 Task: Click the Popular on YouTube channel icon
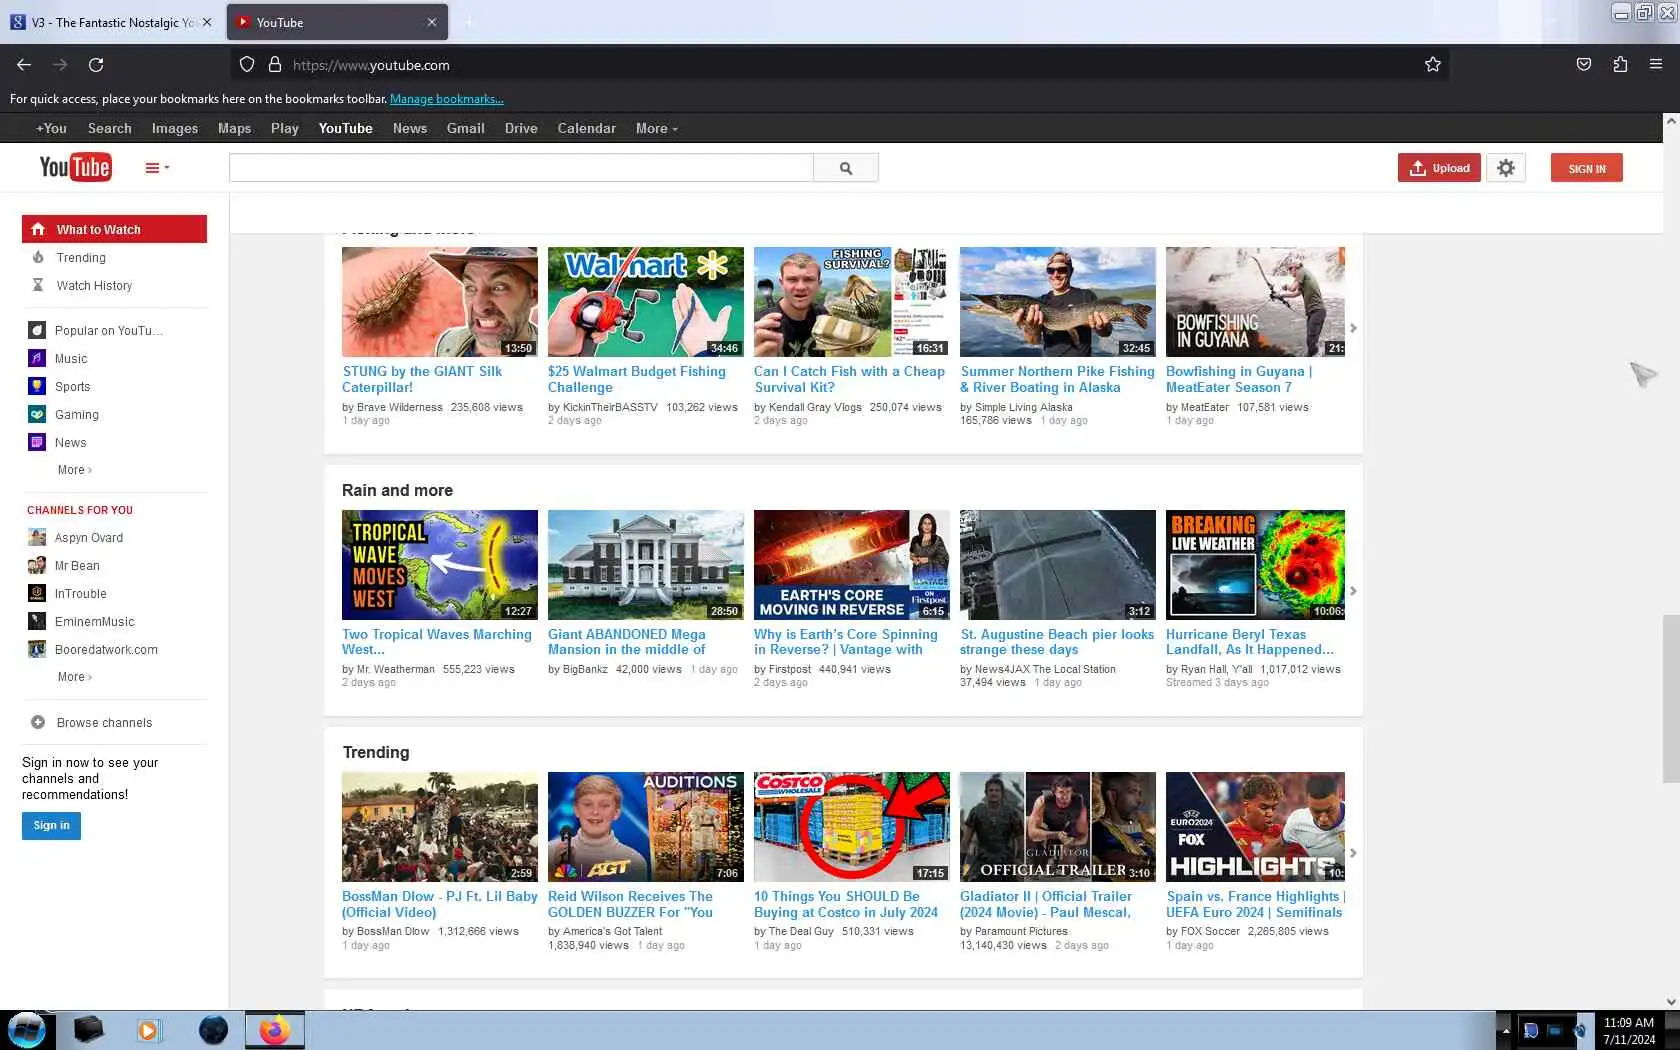click(x=37, y=330)
